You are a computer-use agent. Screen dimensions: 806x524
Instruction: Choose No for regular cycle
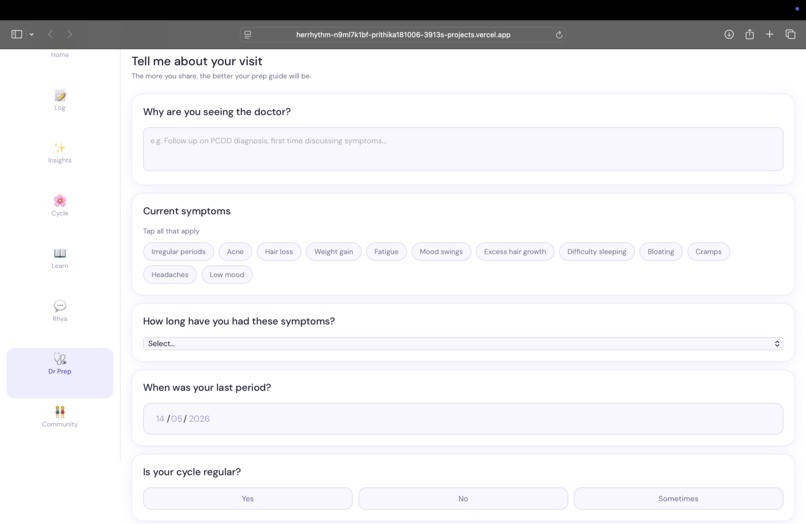click(463, 499)
